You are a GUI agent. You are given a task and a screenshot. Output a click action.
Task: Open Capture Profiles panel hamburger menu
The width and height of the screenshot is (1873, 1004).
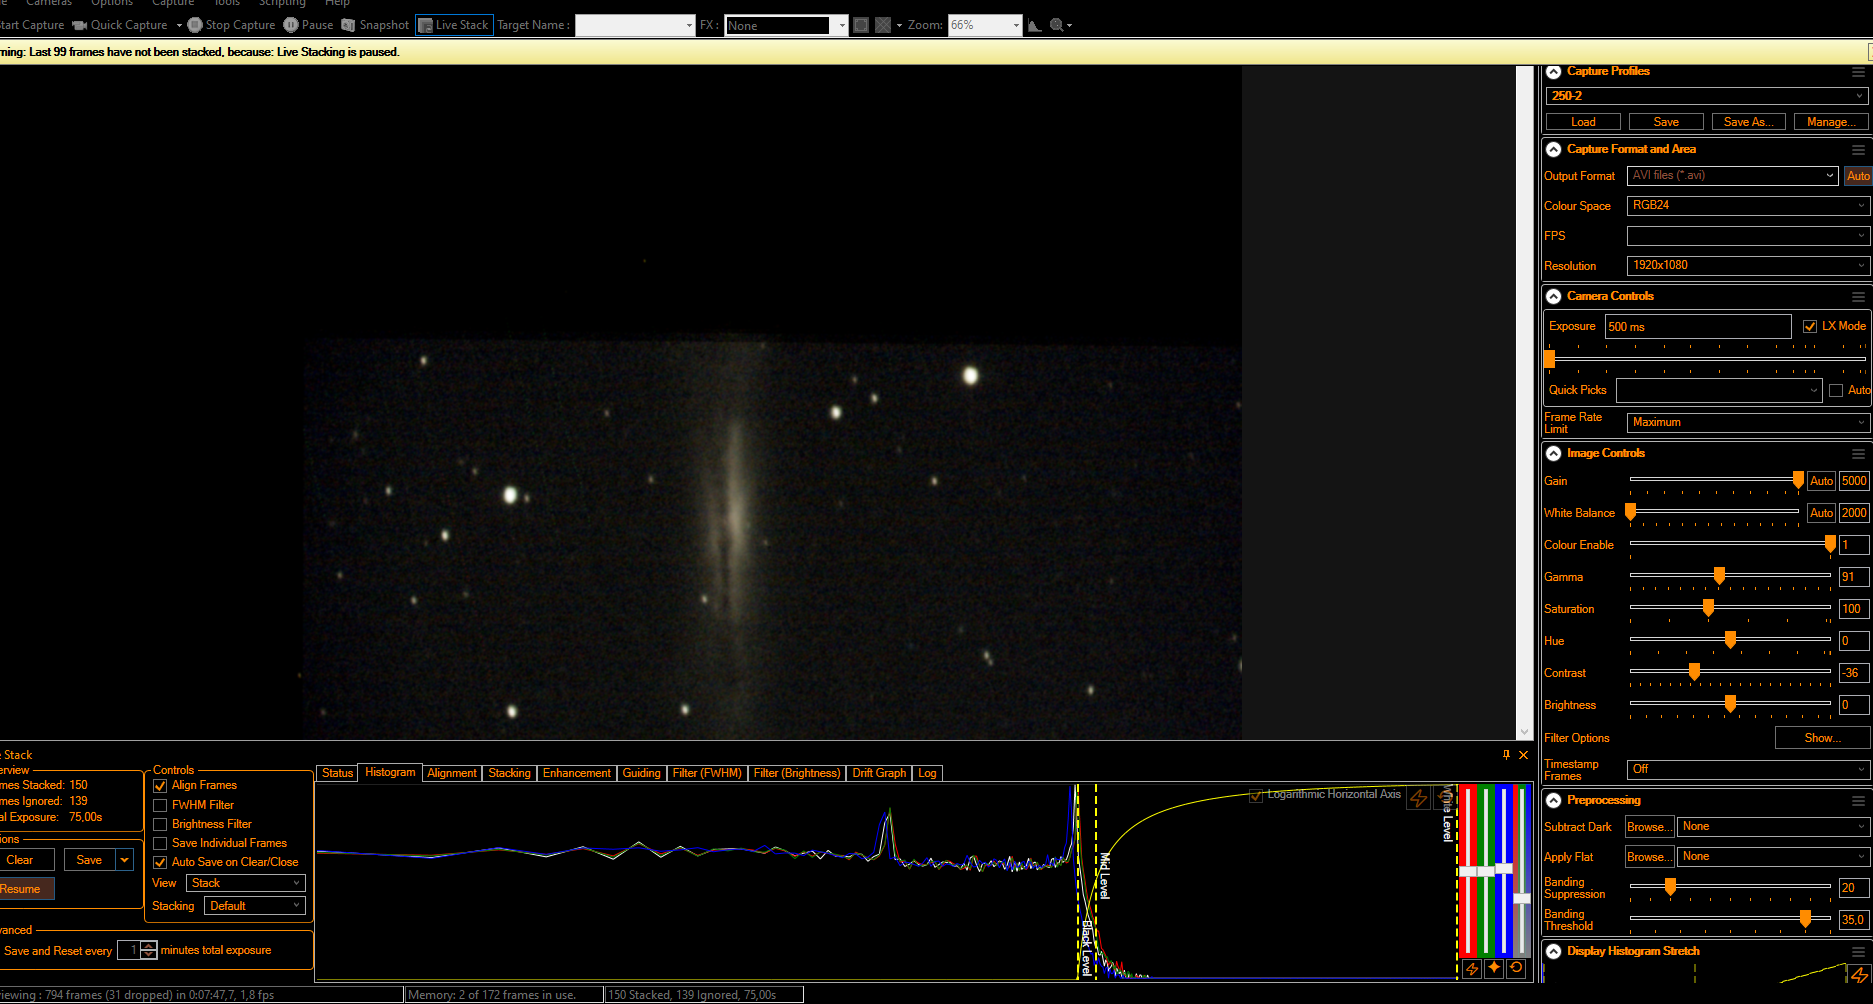coord(1858,72)
